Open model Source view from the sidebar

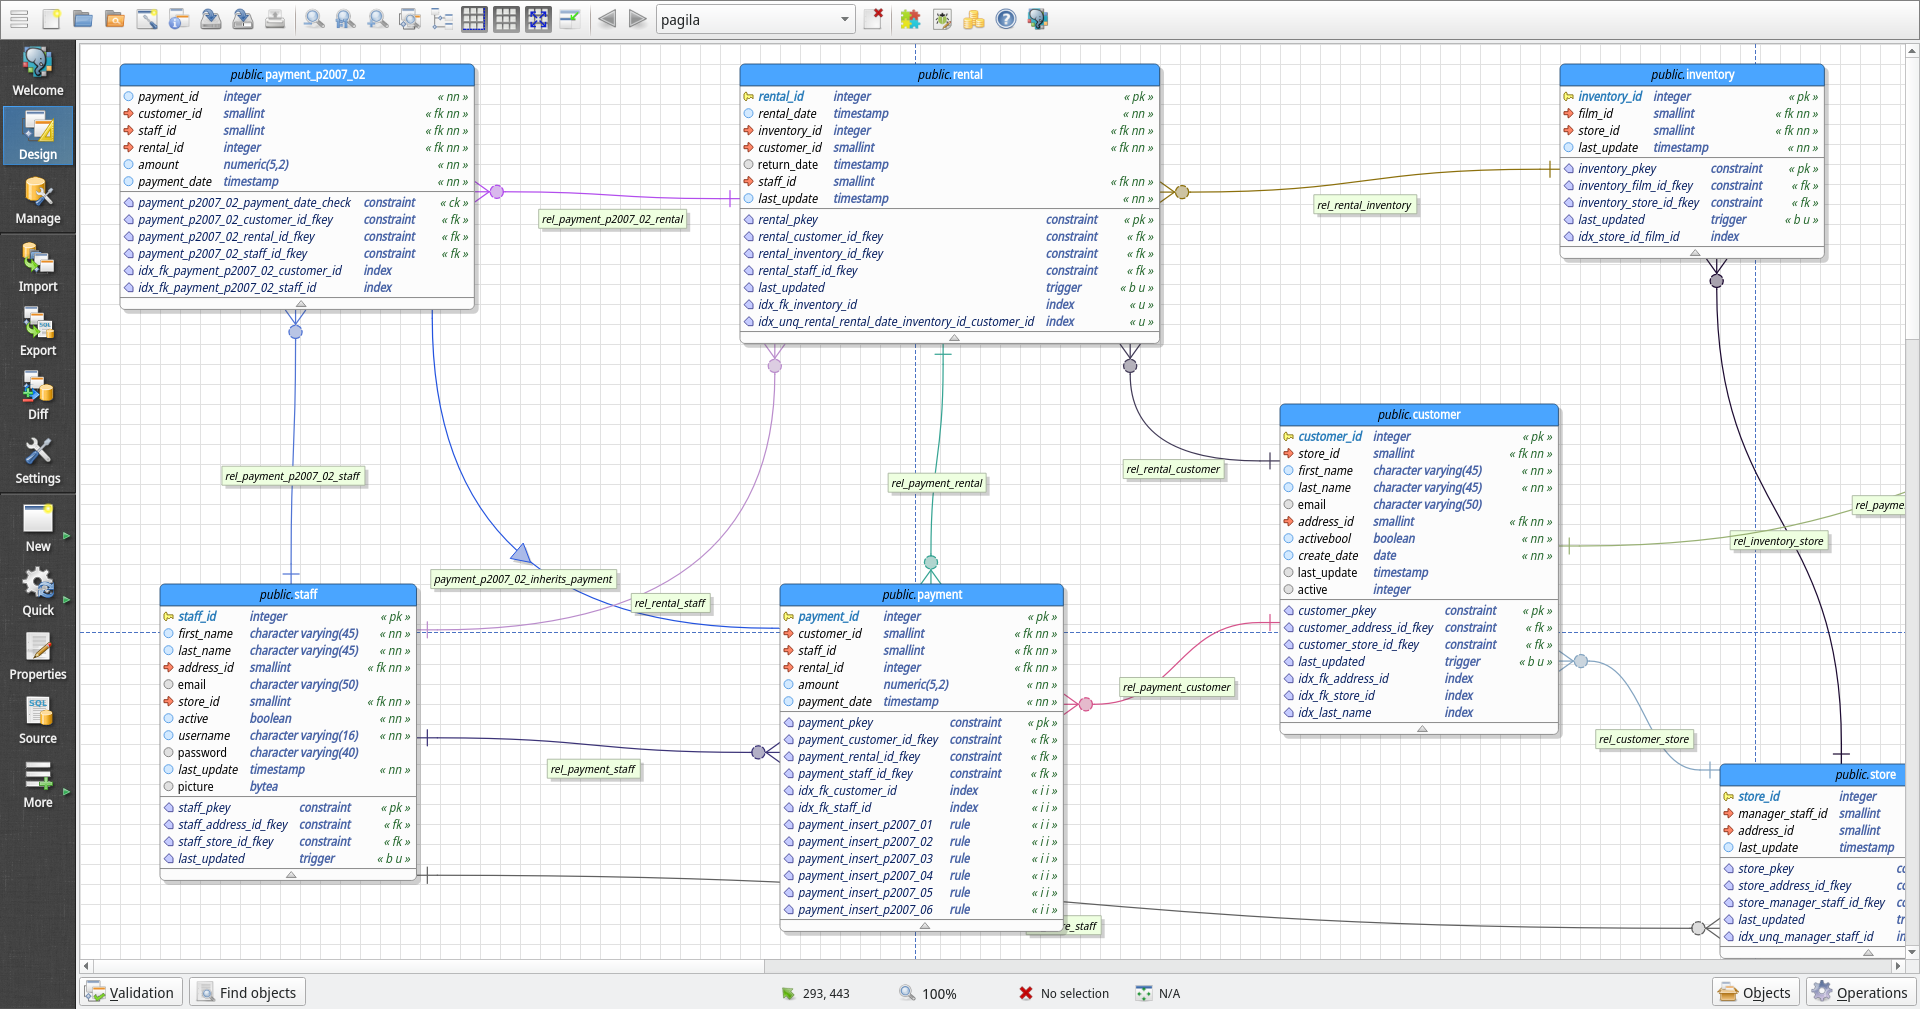37,718
